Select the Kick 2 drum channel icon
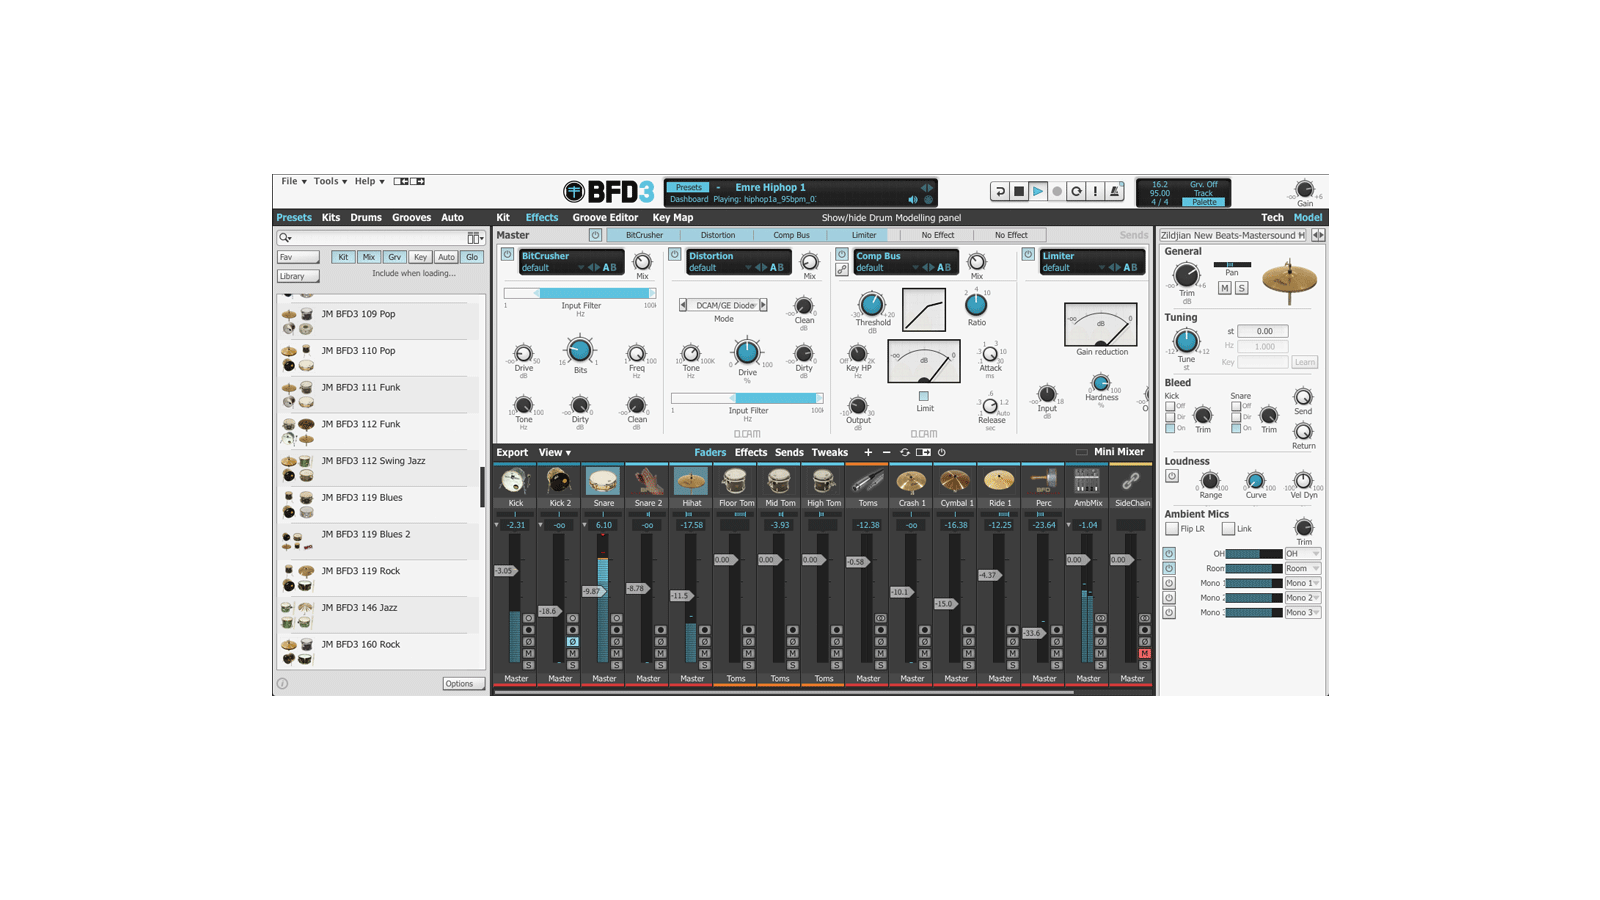Screen dimensions: 1600x900 click(559, 481)
